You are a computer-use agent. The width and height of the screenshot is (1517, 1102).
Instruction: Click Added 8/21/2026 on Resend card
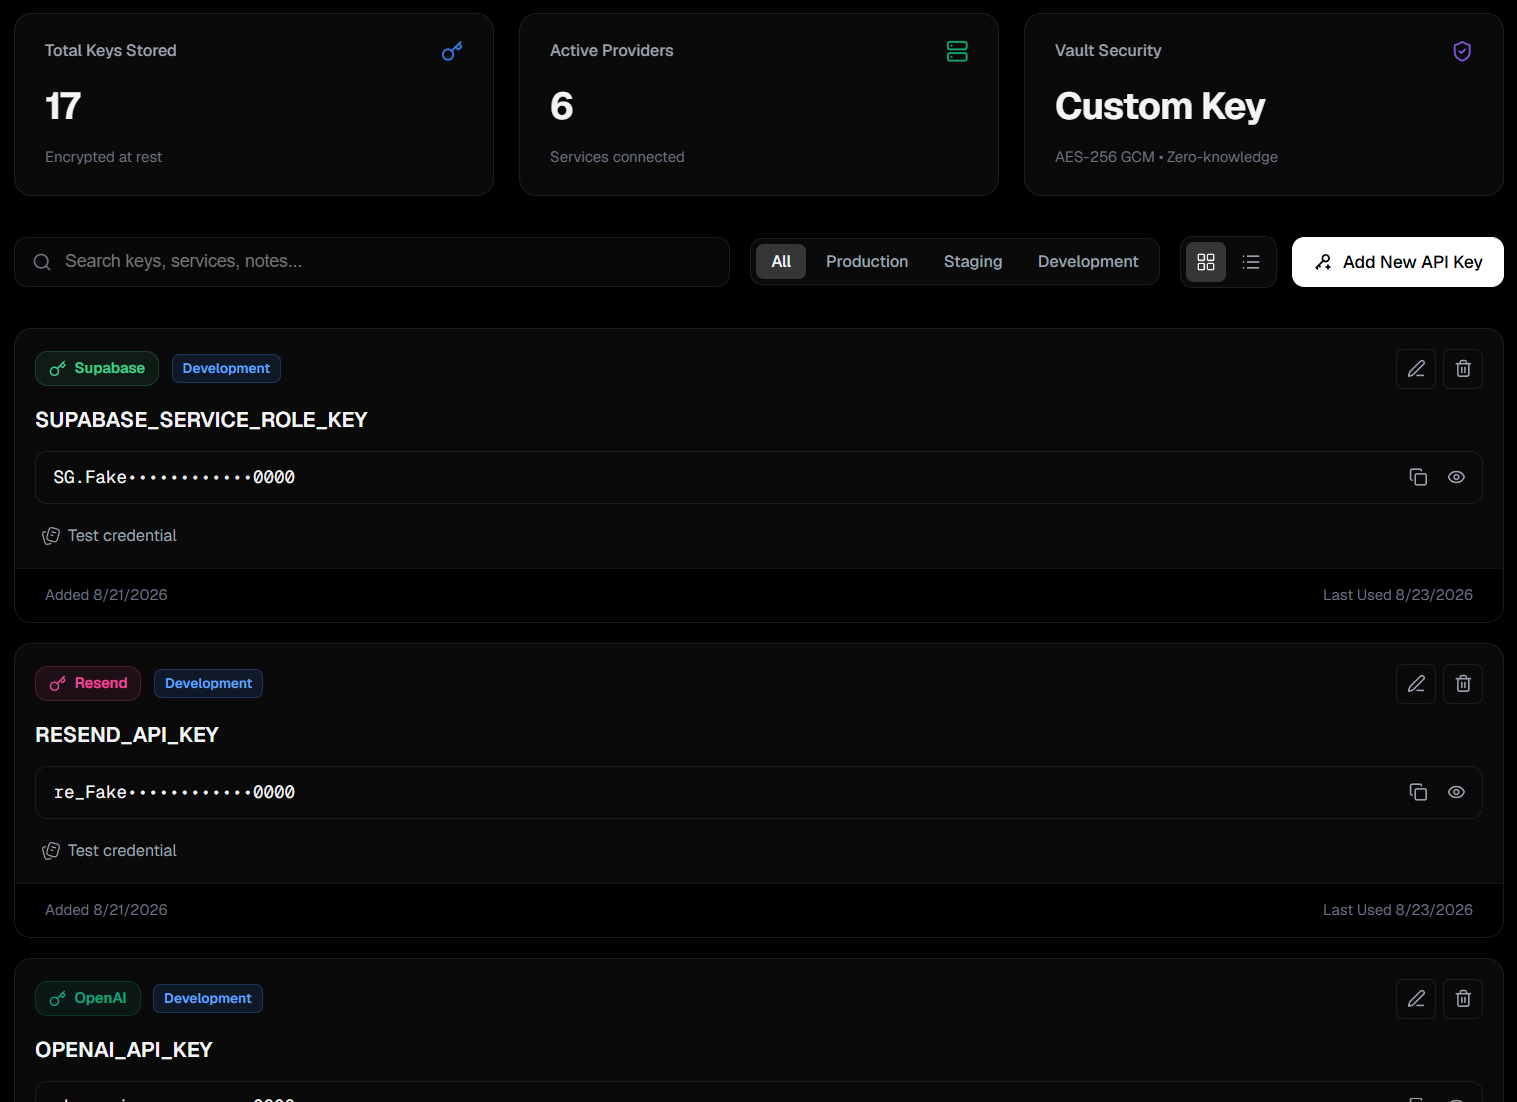point(106,910)
